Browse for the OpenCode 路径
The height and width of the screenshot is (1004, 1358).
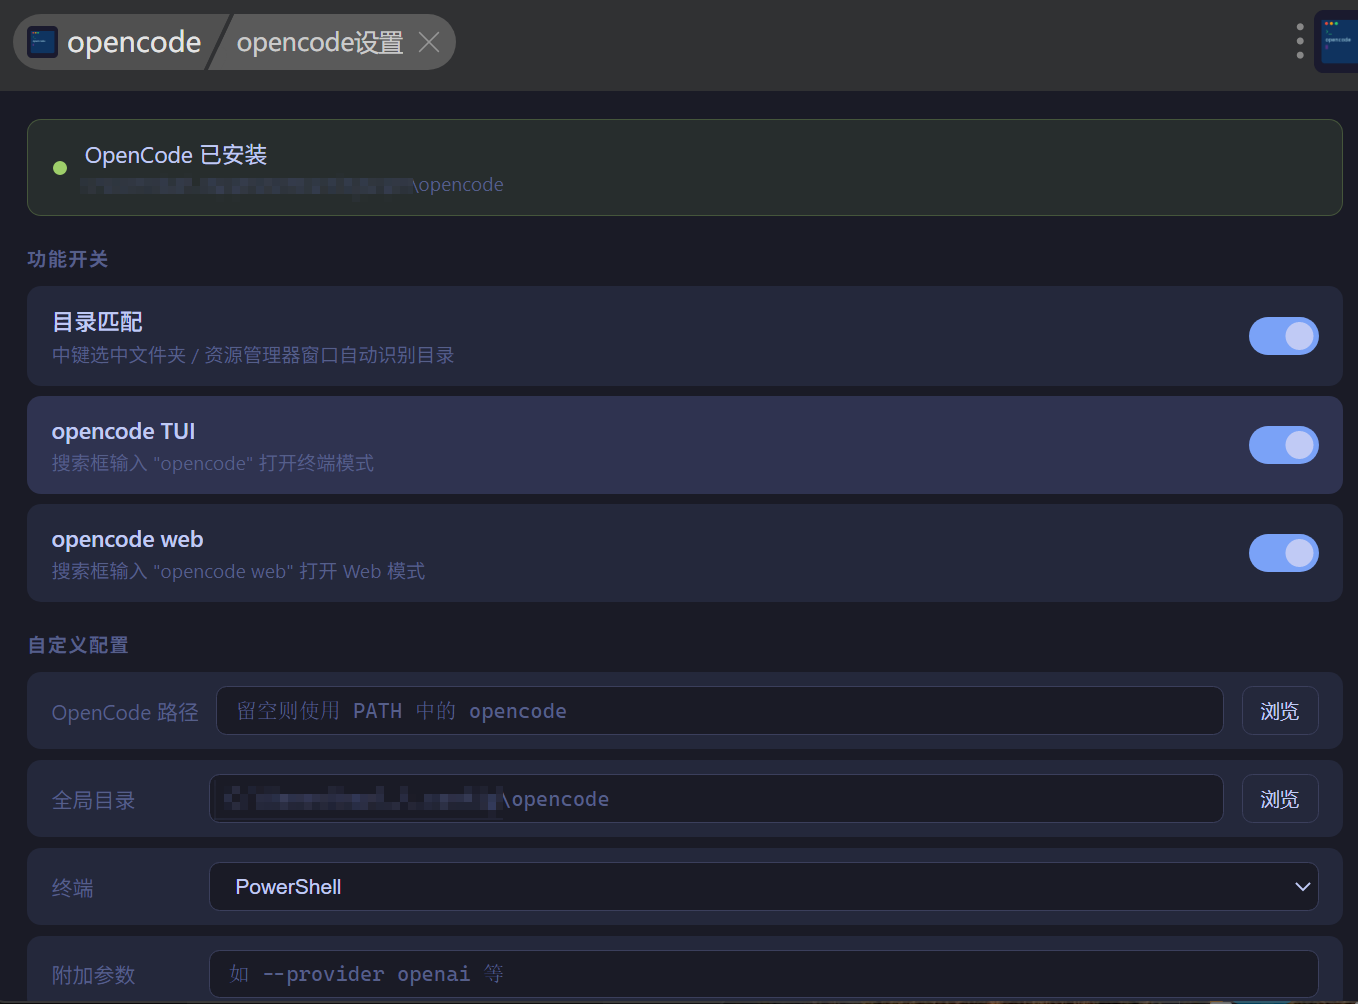[x=1280, y=711]
